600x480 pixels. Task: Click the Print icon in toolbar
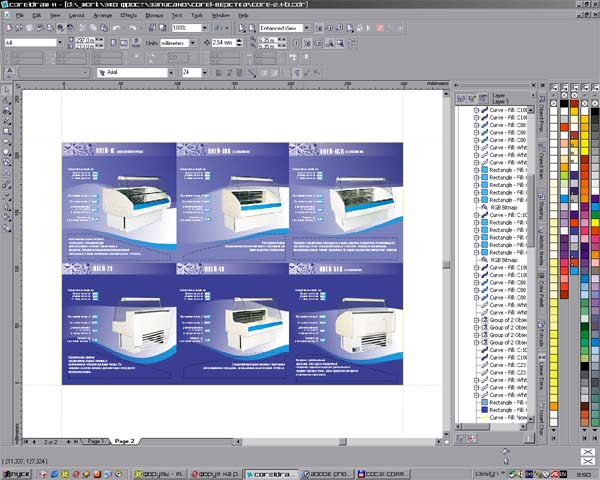(x=49, y=28)
